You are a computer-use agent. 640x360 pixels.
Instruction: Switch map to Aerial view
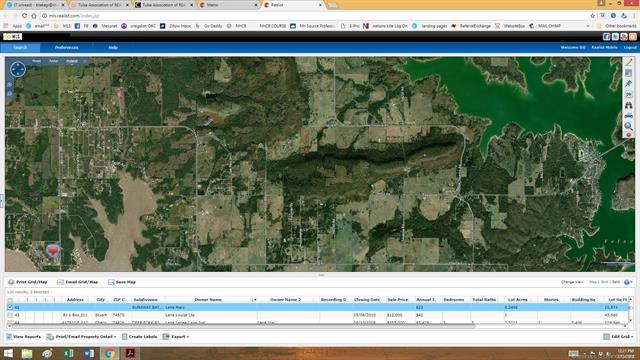point(54,61)
